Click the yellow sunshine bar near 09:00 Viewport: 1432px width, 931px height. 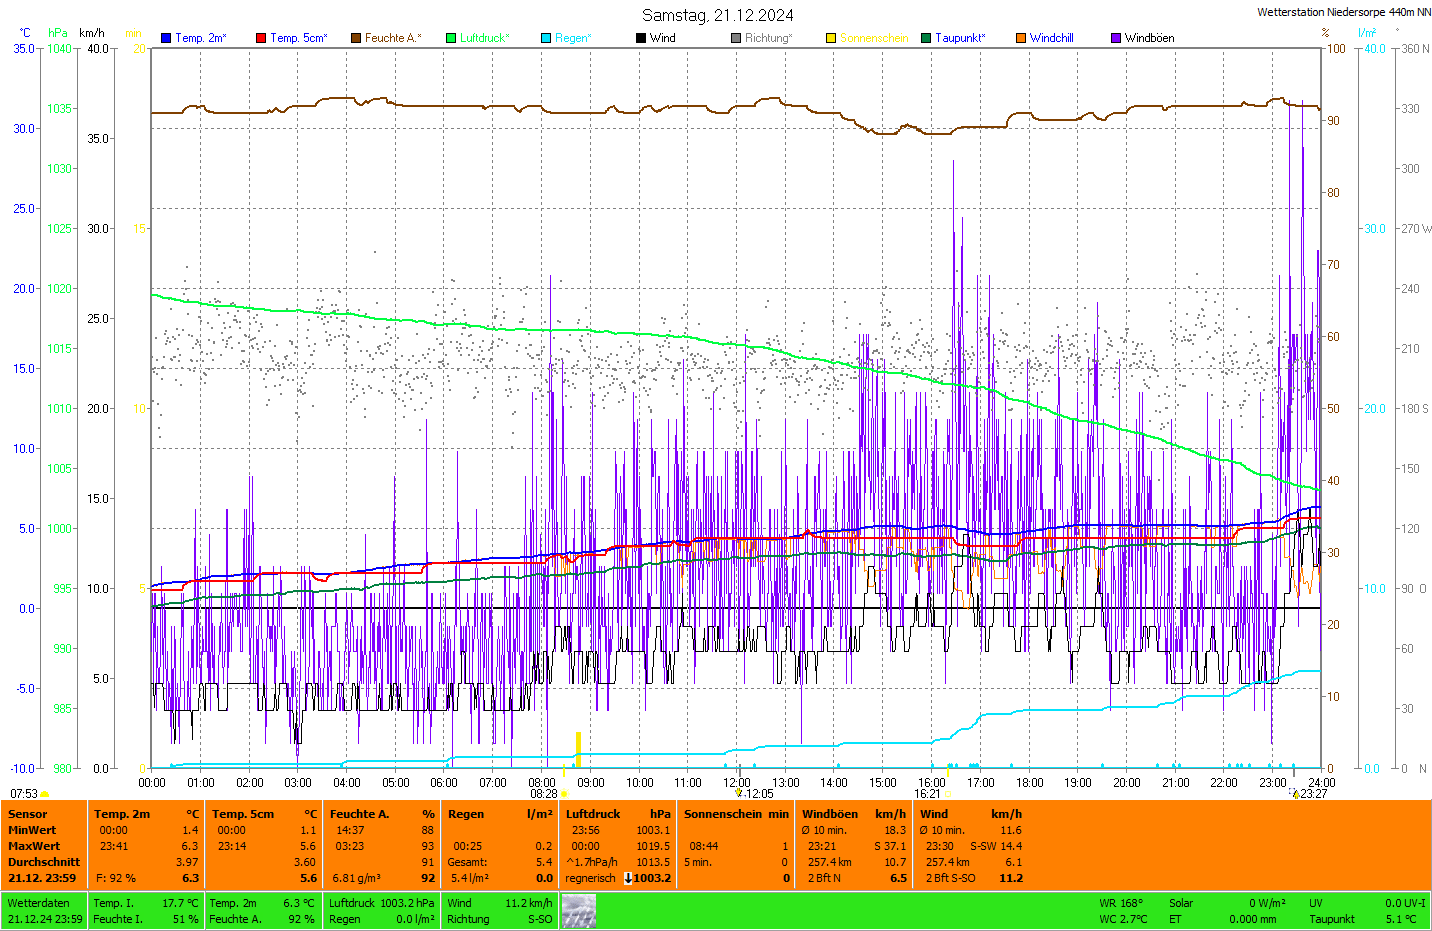click(578, 748)
